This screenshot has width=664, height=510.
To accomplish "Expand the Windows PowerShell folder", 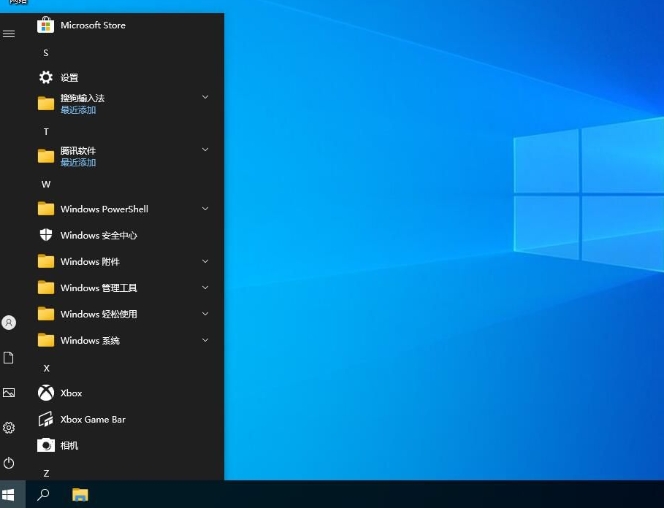I will click(x=120, y=209).
